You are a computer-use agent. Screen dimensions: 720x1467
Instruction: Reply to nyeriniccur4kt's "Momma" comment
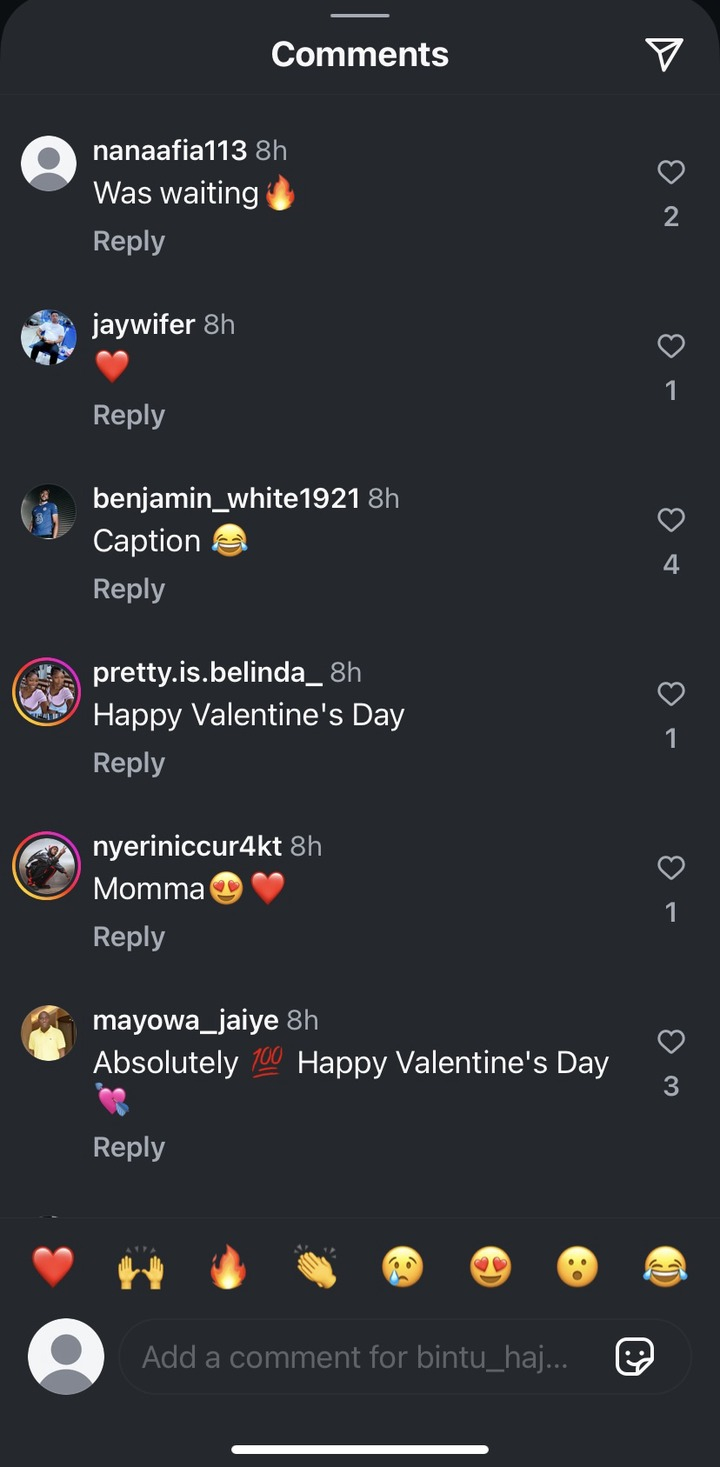(129, 937)
